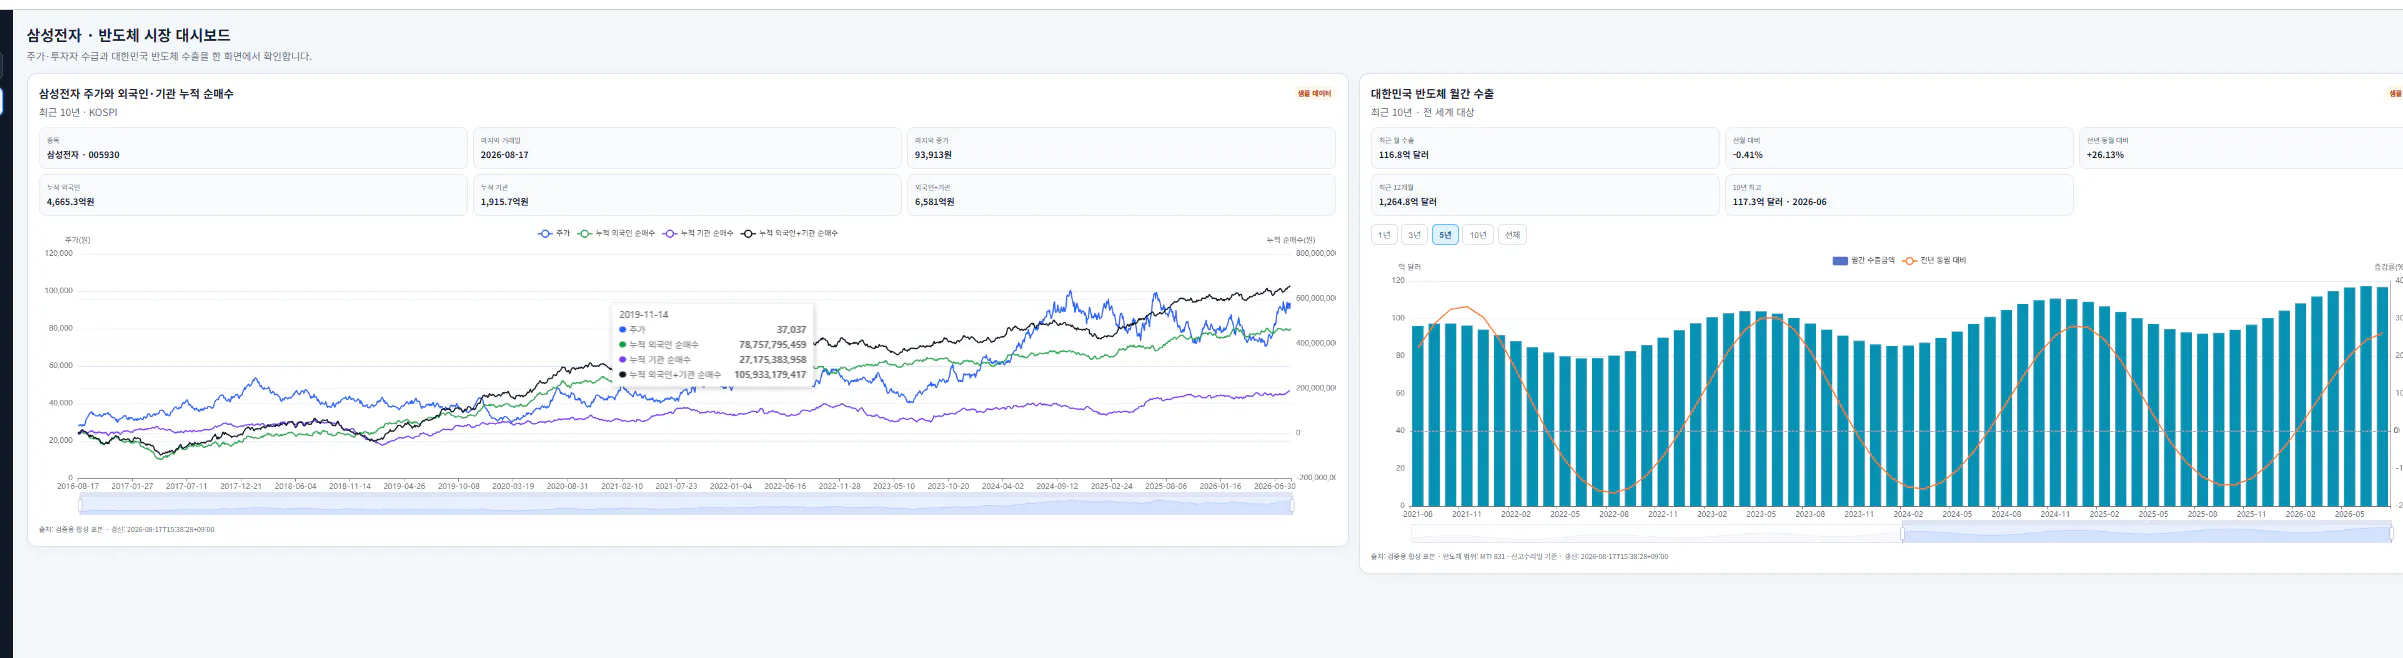2403x658 pixels.
Task: Select the 3년 range button
Action: 1414,235
